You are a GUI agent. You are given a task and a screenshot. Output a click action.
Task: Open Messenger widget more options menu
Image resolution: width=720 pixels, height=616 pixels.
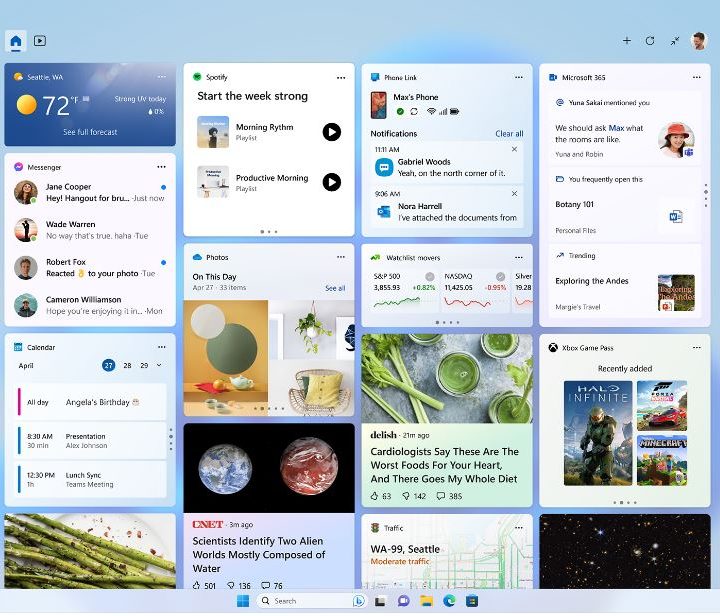pyautogui.click(x=161, y=167)
